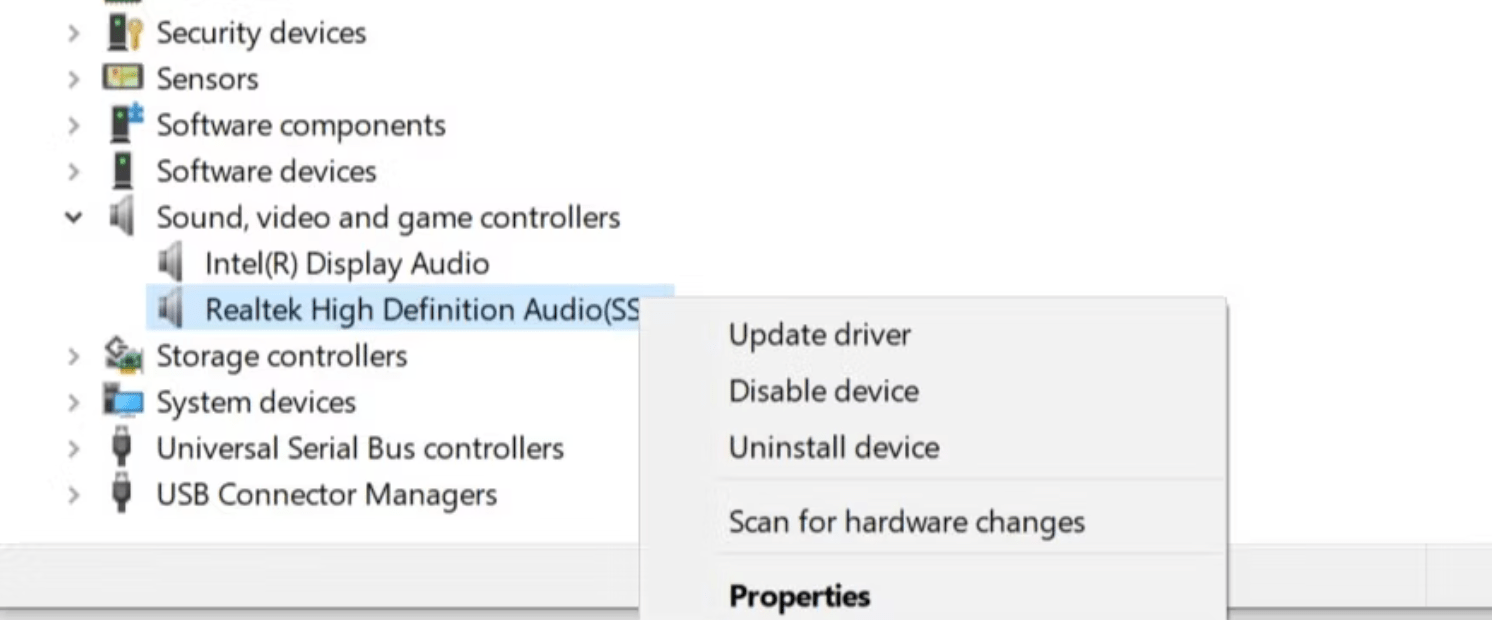Click the Sound, video and game controllers icon
This screenshot has height=620, width=1492.
(122, 216)
